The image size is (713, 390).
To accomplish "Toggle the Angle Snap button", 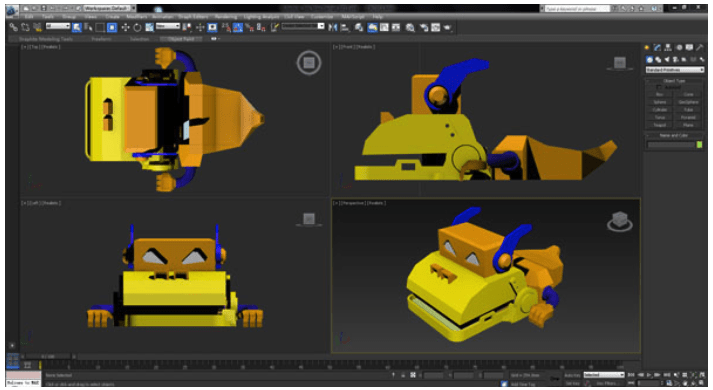I will coord(238,28).
